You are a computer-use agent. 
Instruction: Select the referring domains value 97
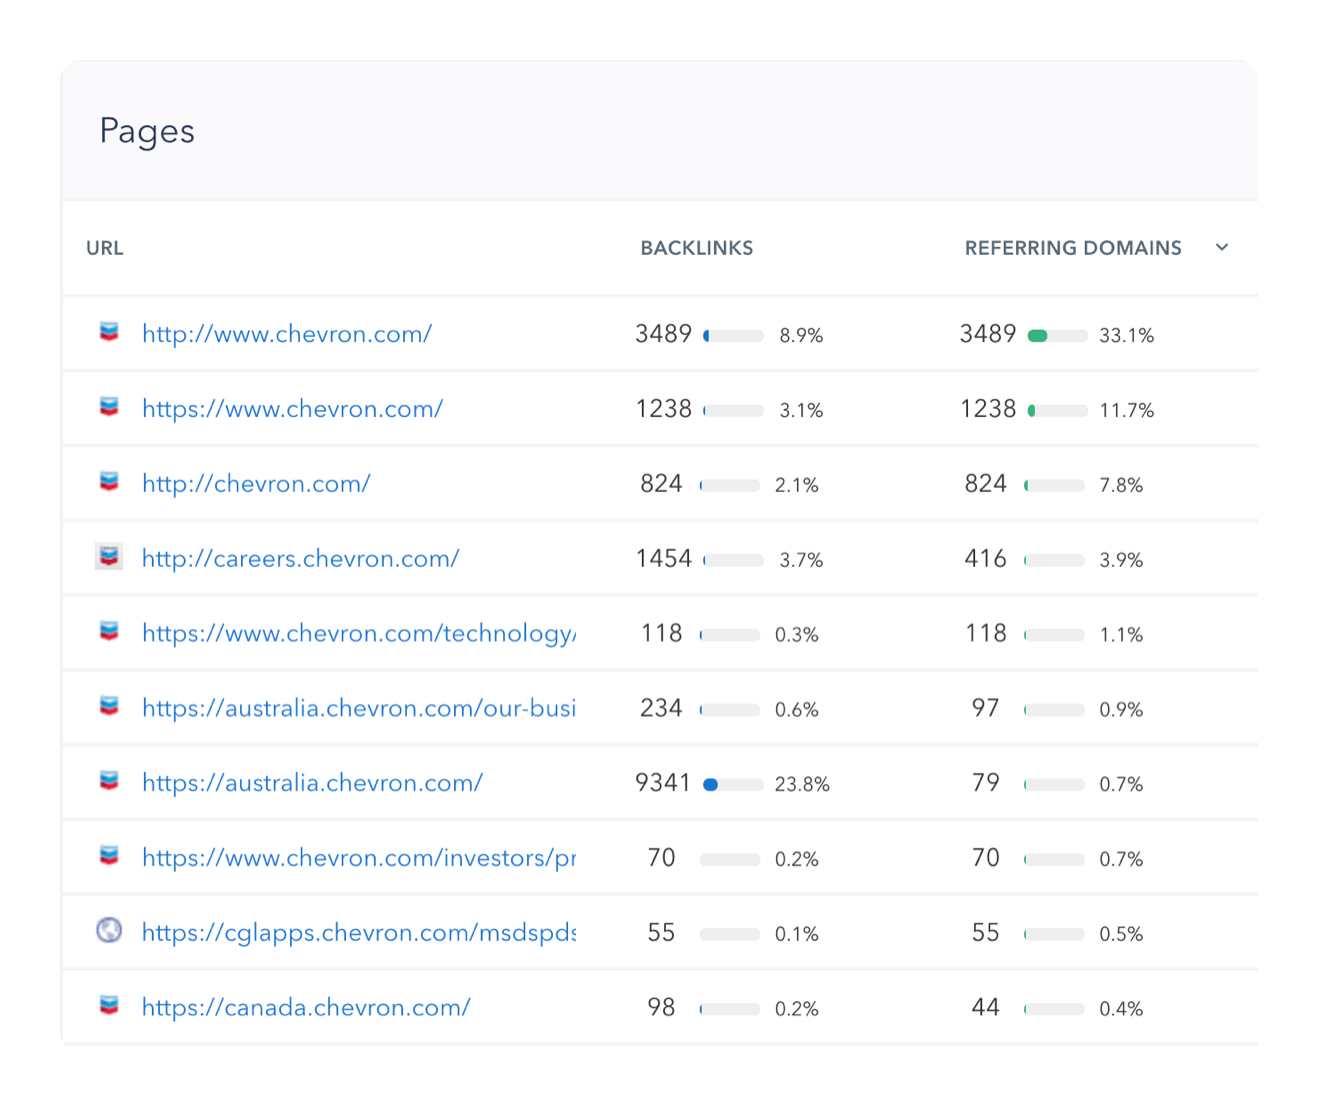pos(986,708)
